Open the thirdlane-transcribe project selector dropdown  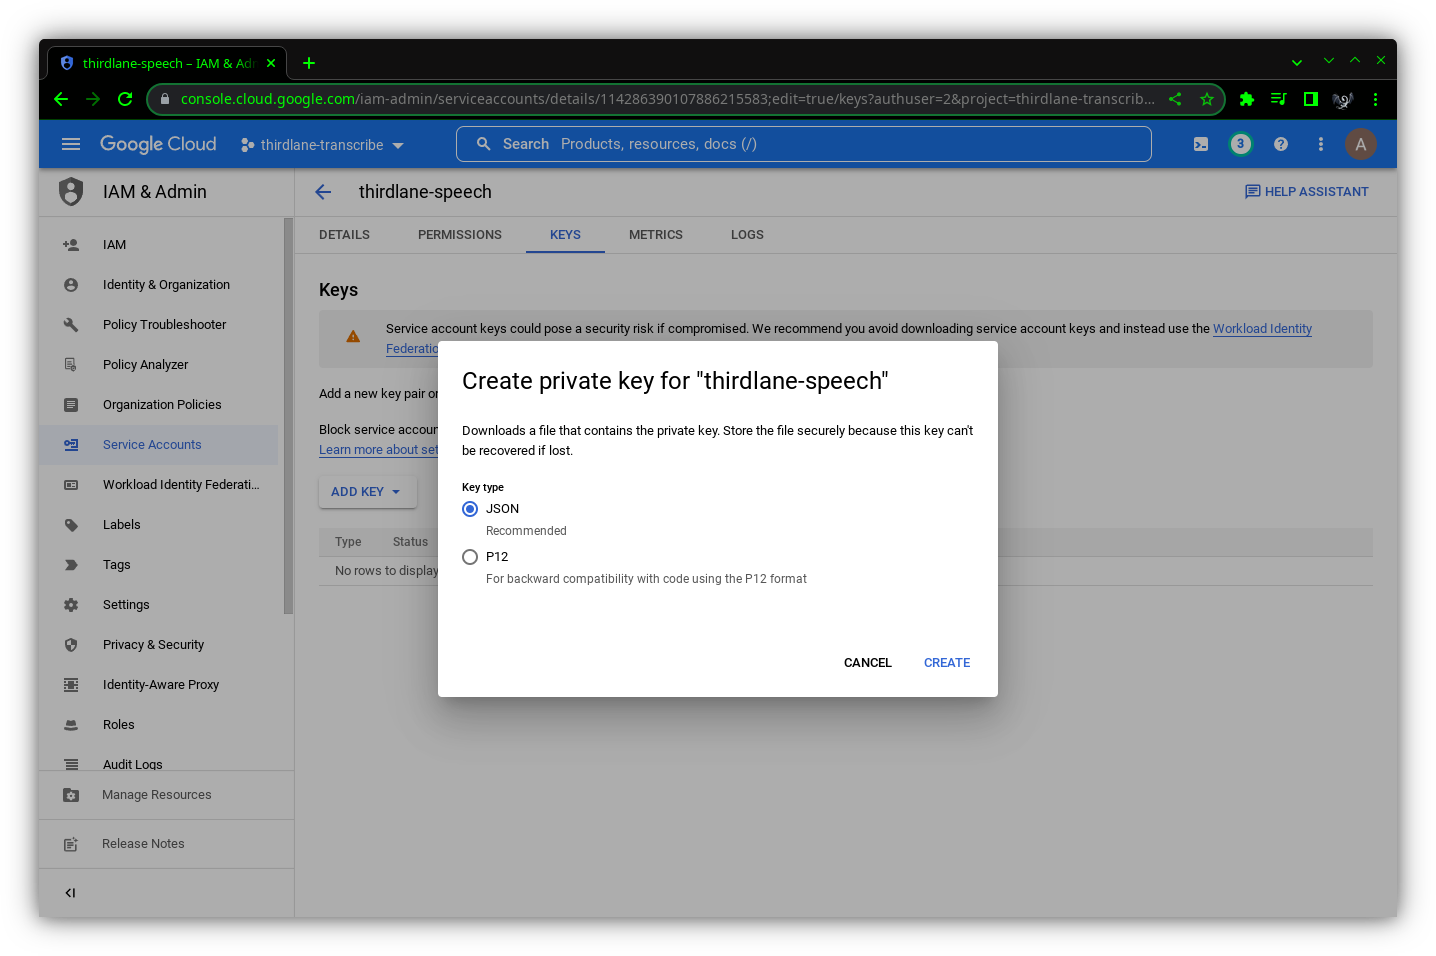pos(322,145)
